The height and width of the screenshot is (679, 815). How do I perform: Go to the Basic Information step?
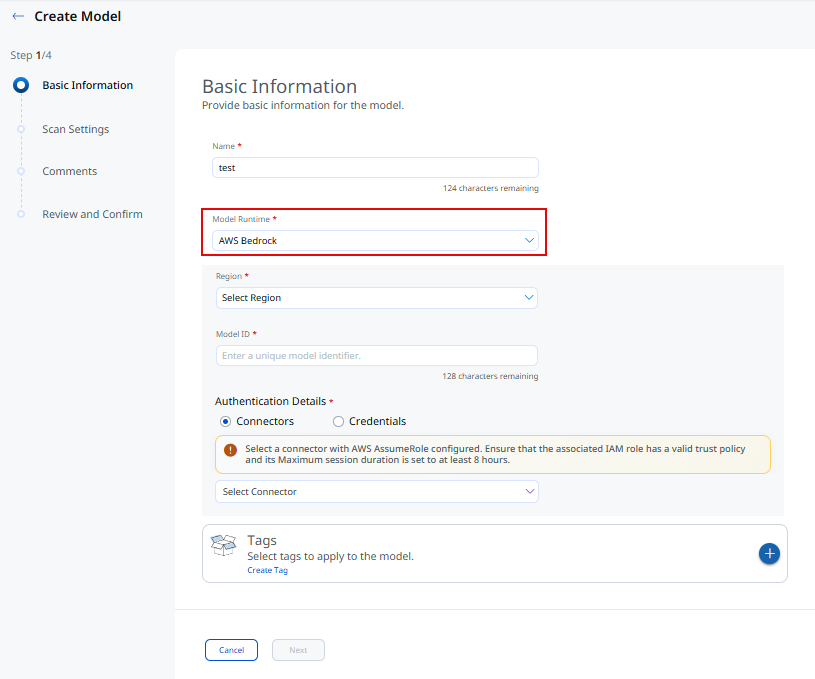87,85
